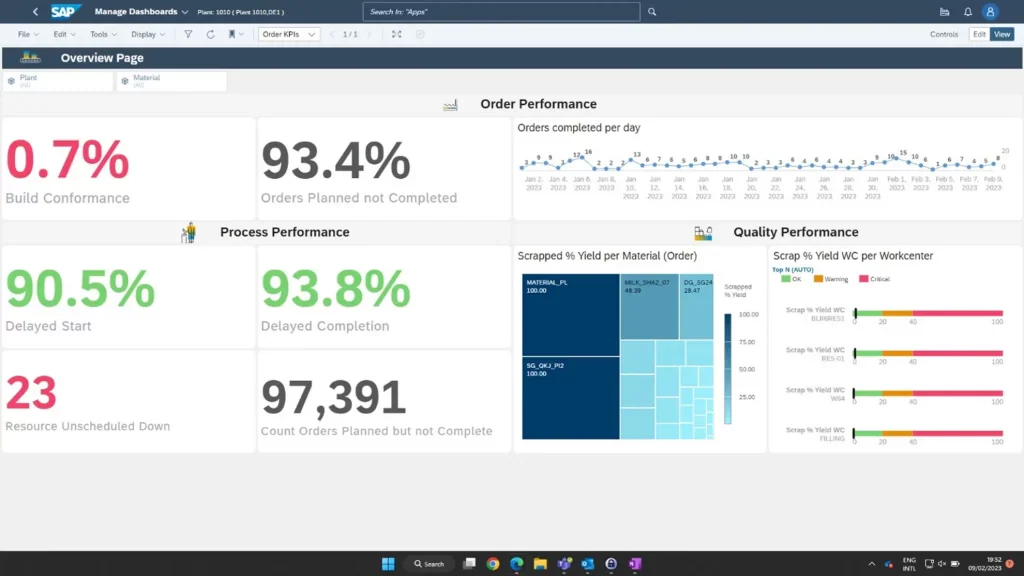Toggle fullscreen mode icon
The width and height of the screenshot is (1024, 576).
point(396,35)
